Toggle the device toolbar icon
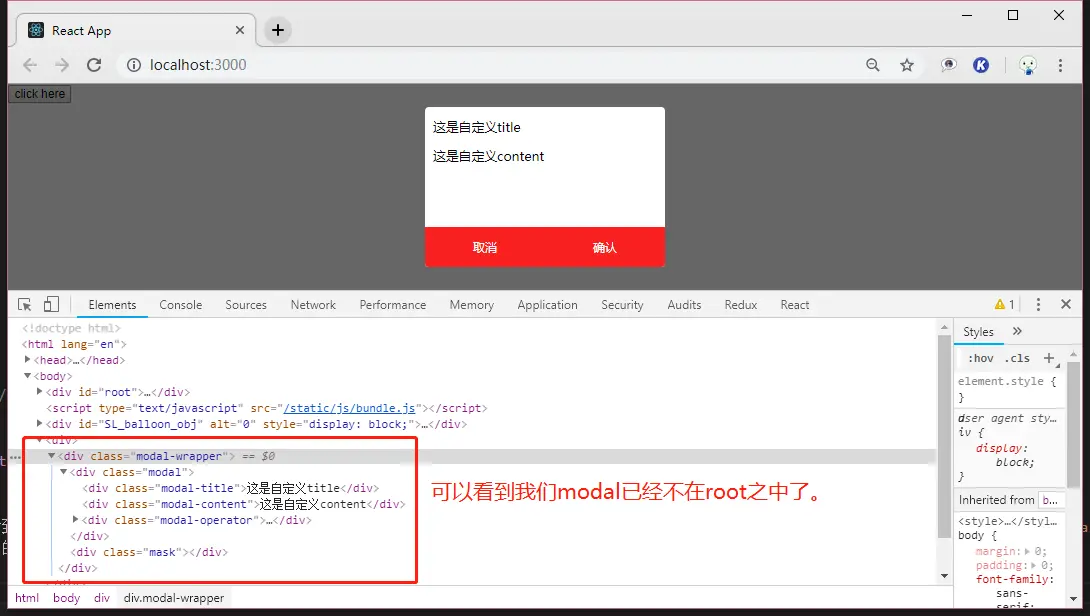 coord(51,305)
